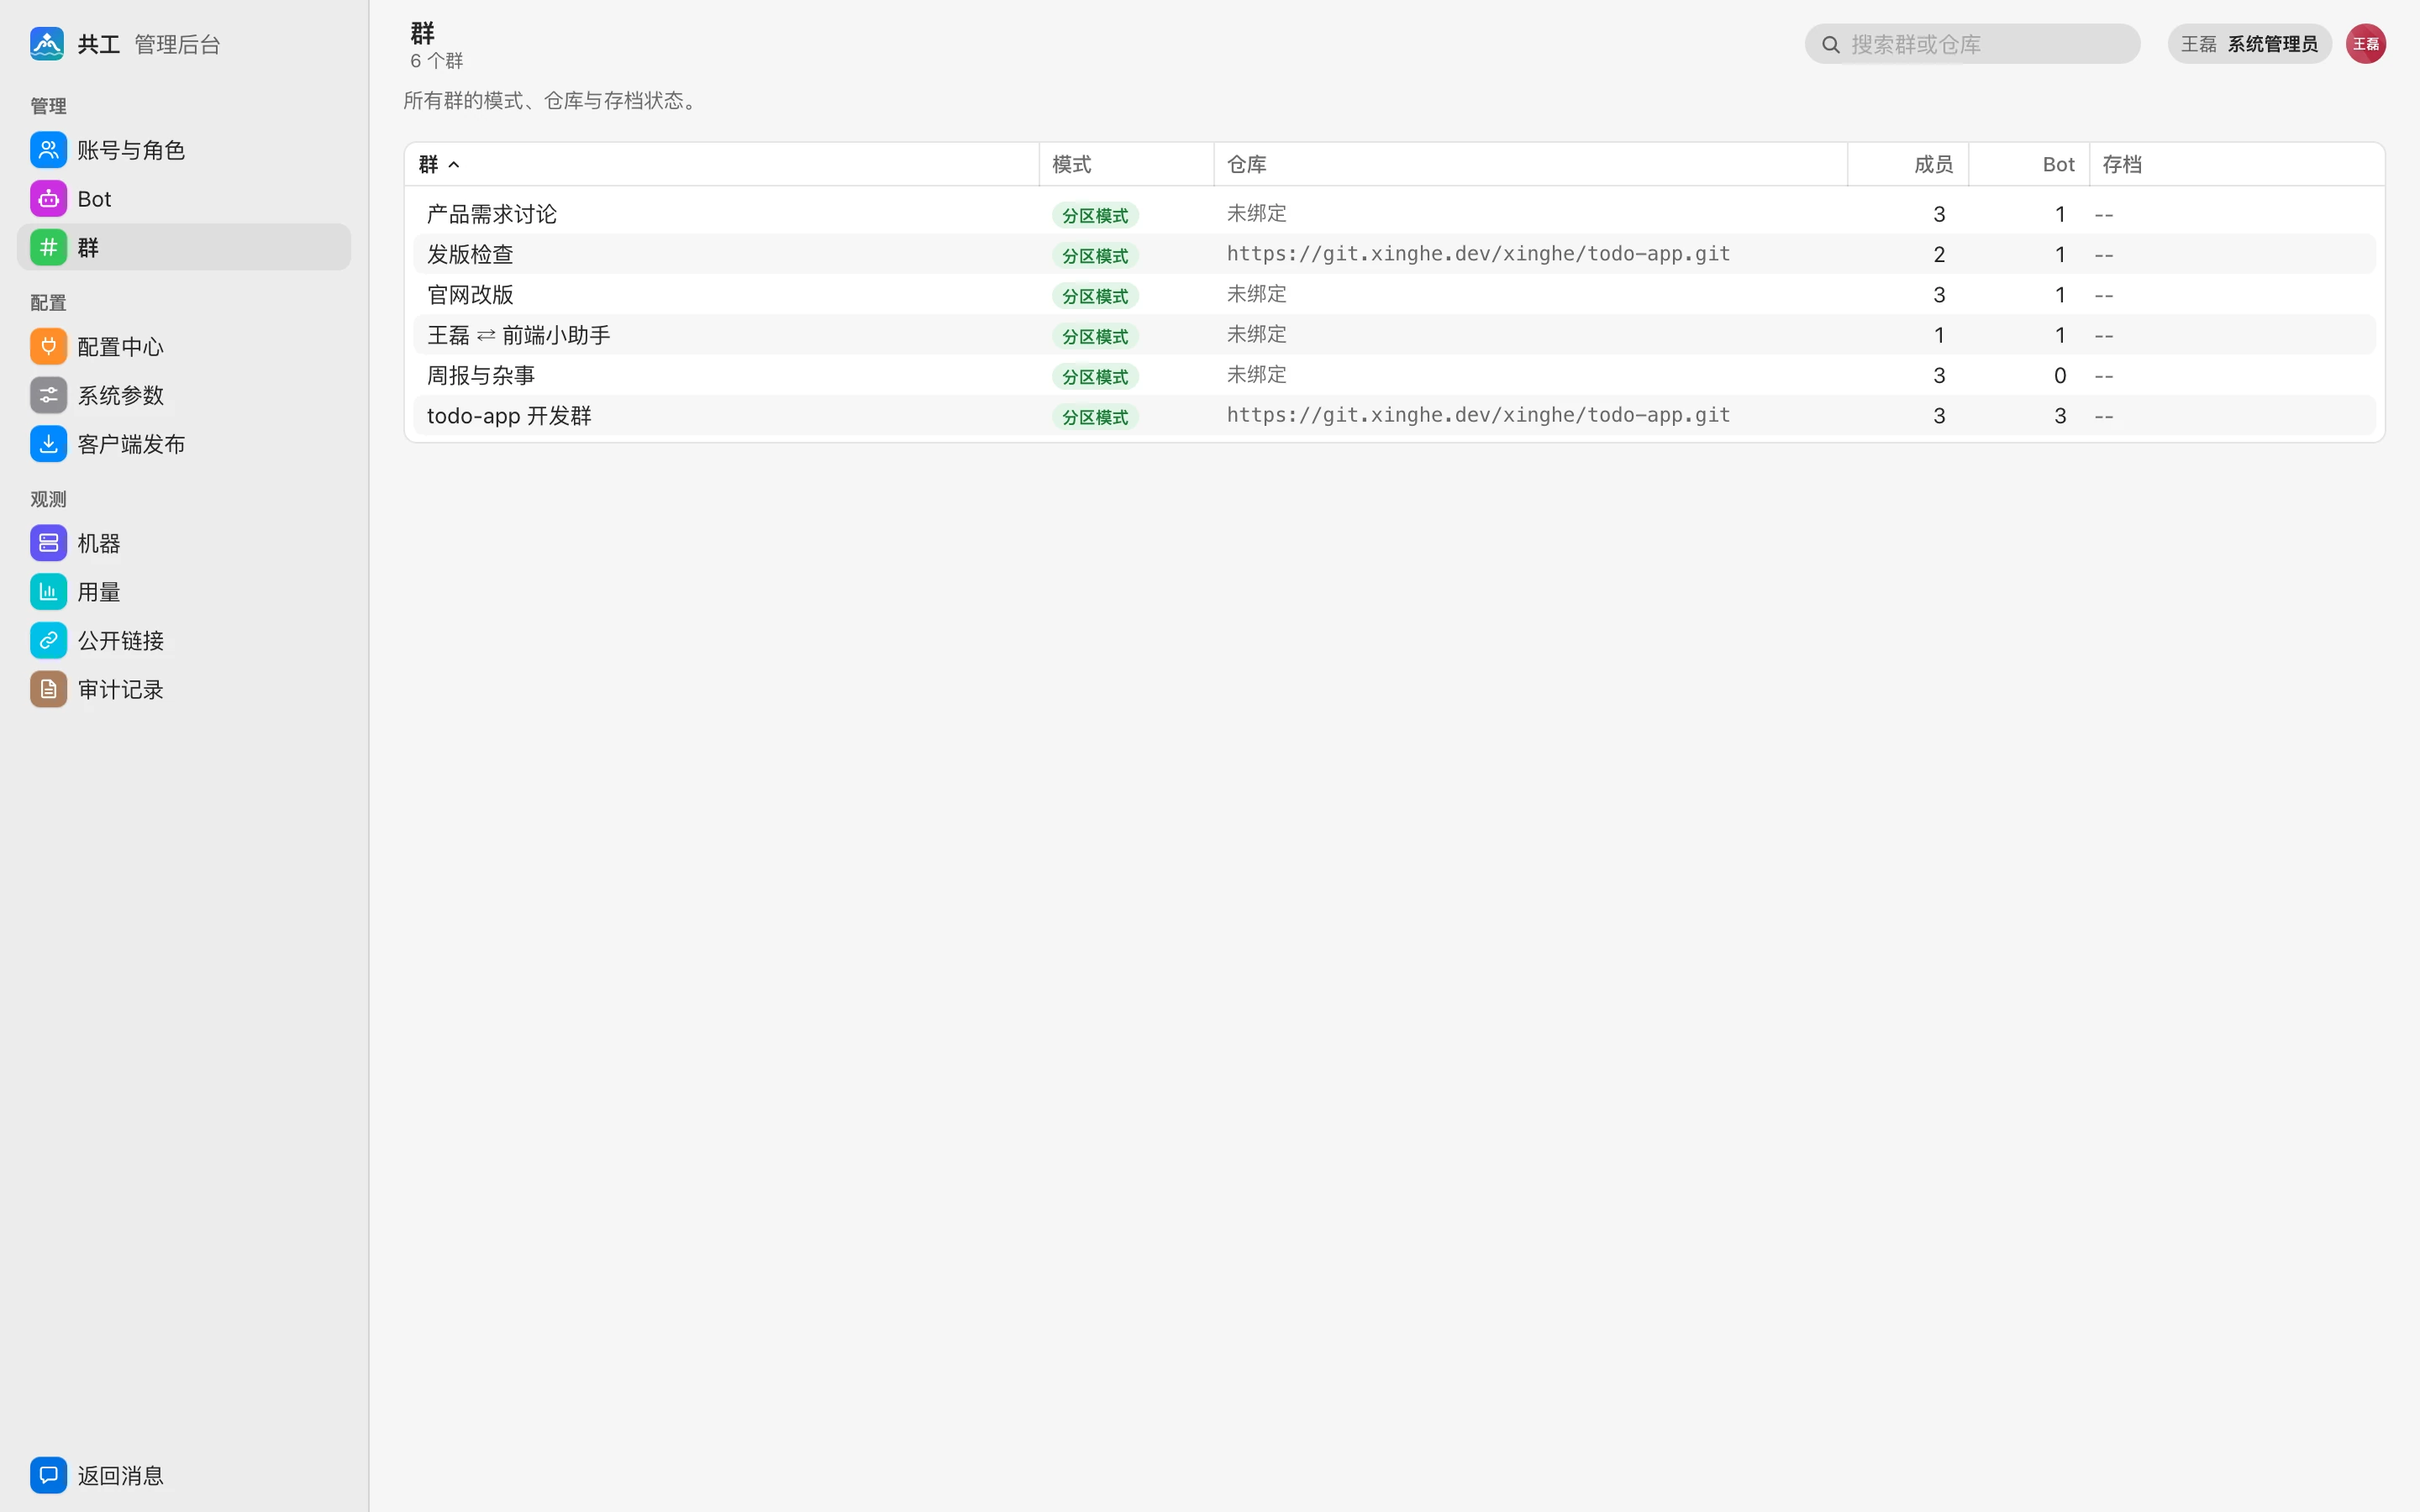Open 审计记录 menu item
Viewport: 2420px width, 1512px height.
[184, 689]
